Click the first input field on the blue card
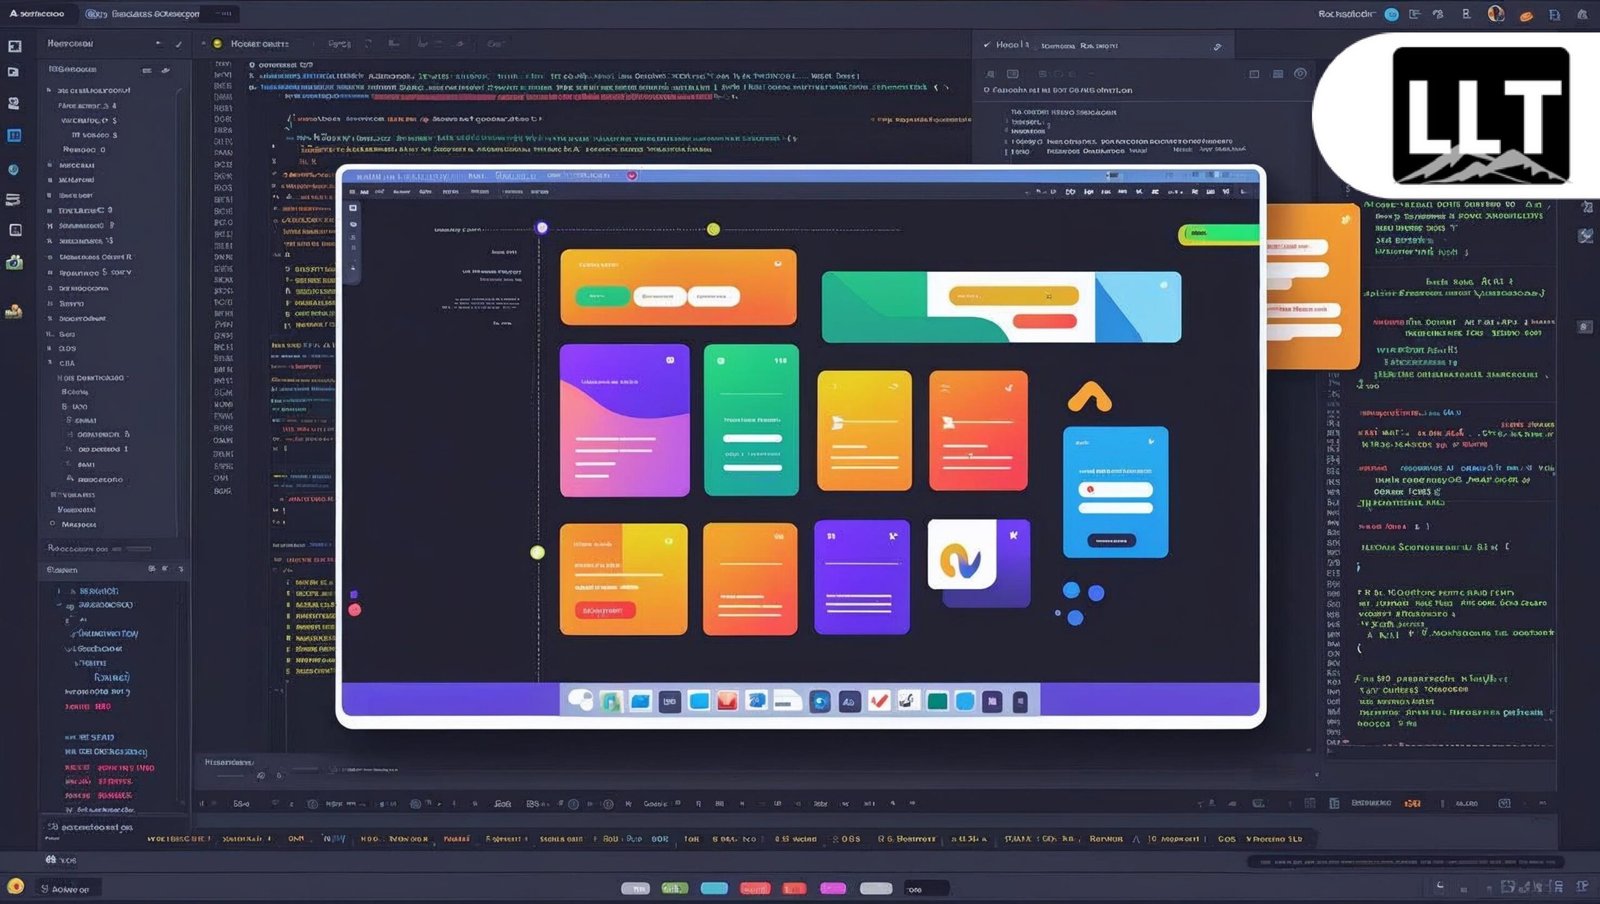 pyautogui.click(x=1115, y=489)
